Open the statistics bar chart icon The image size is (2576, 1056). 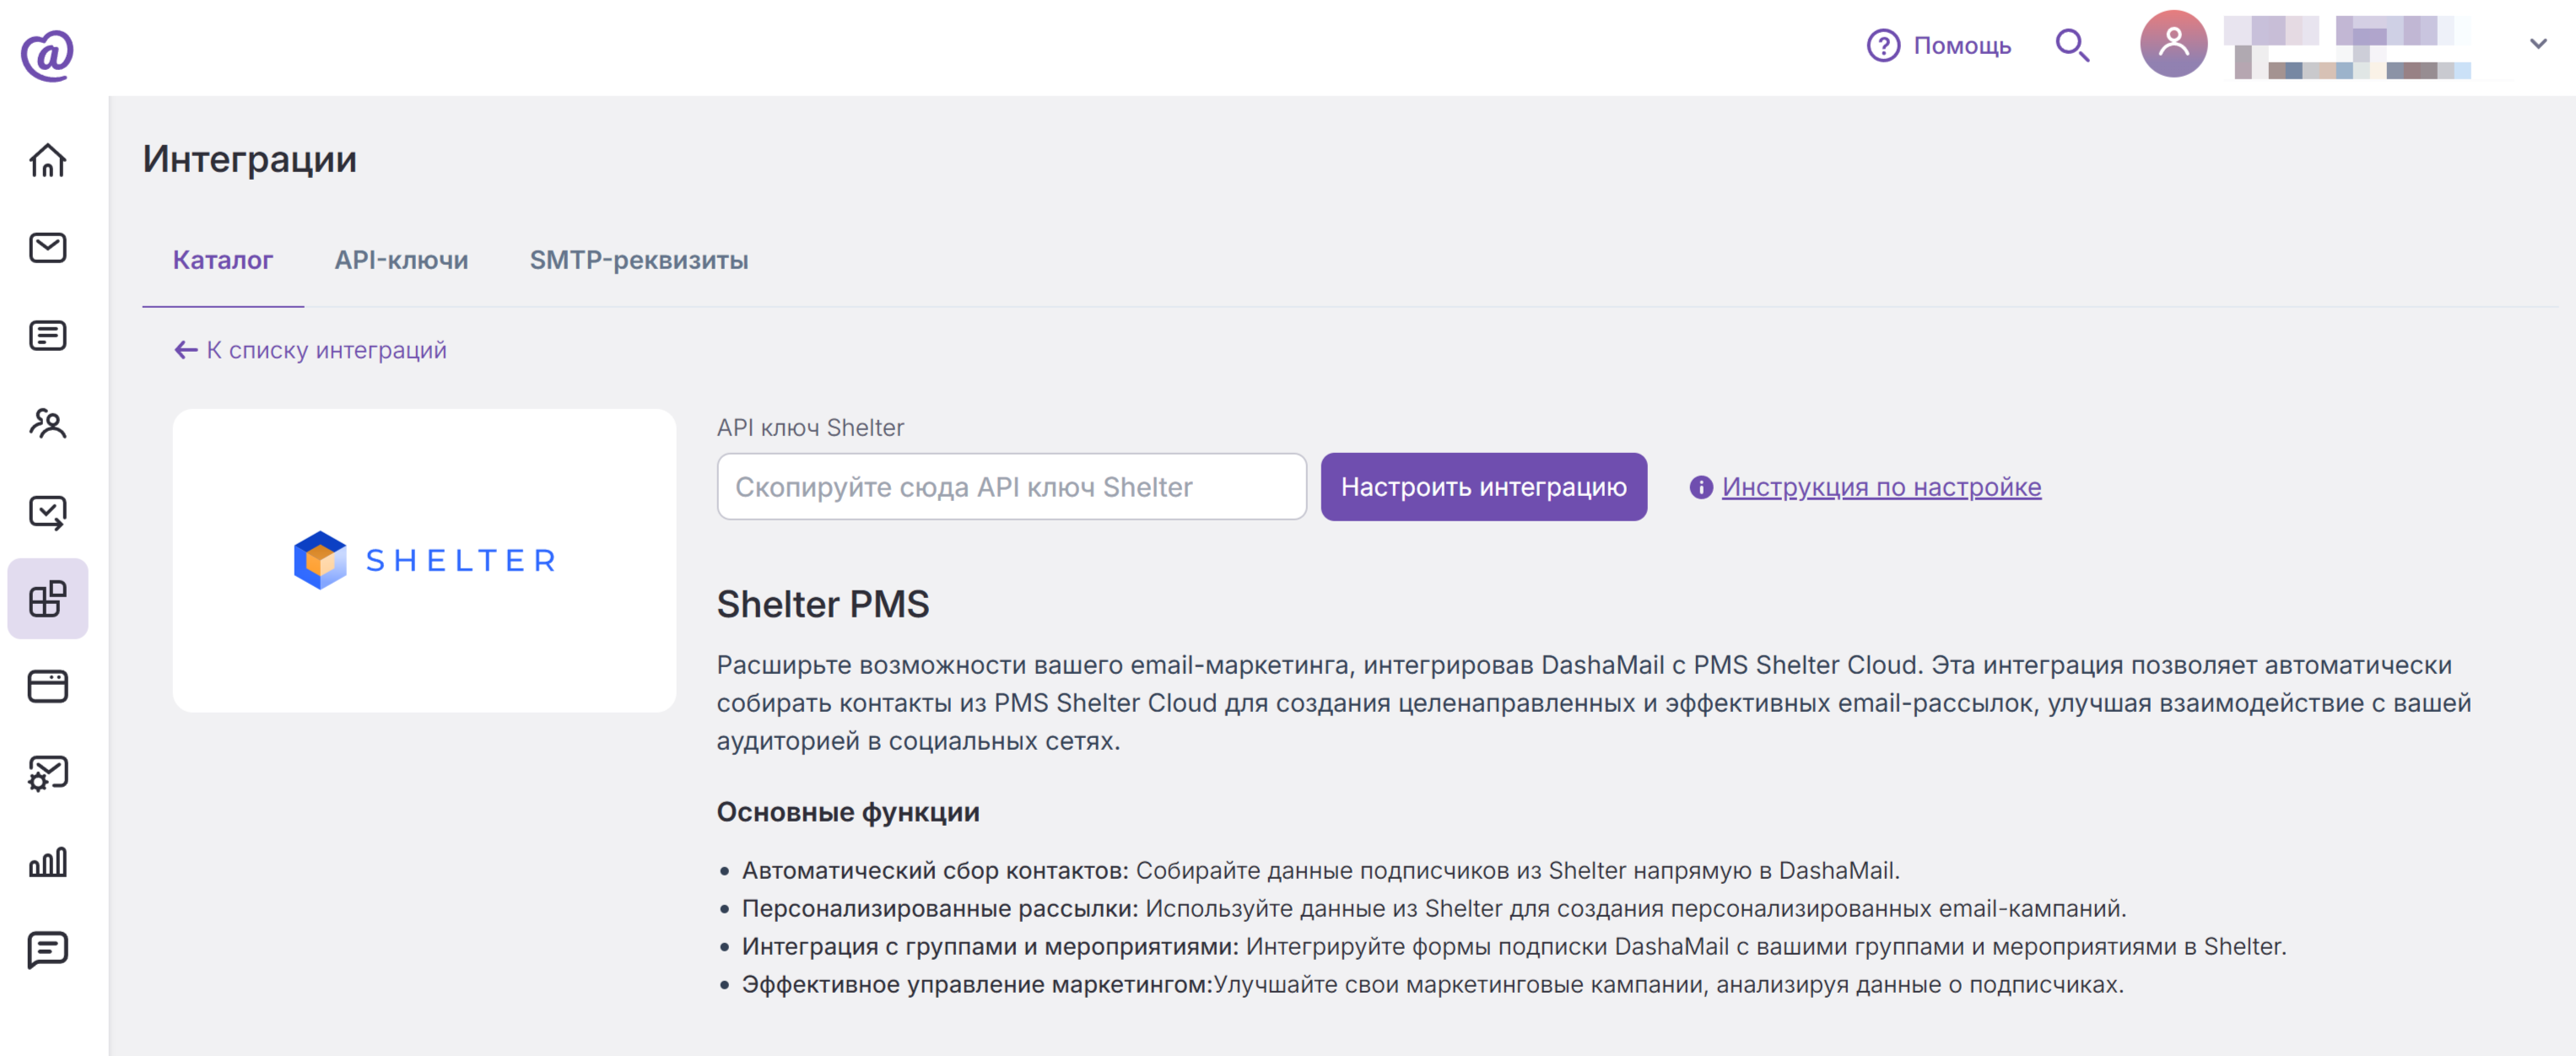[47, 862]
